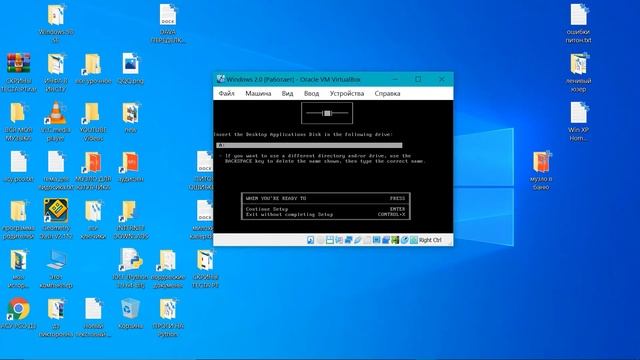The image size is (640, 360).
Task: Select the INTERNET DOWNLOADS folder shortcut
Action: click(130, 211)
